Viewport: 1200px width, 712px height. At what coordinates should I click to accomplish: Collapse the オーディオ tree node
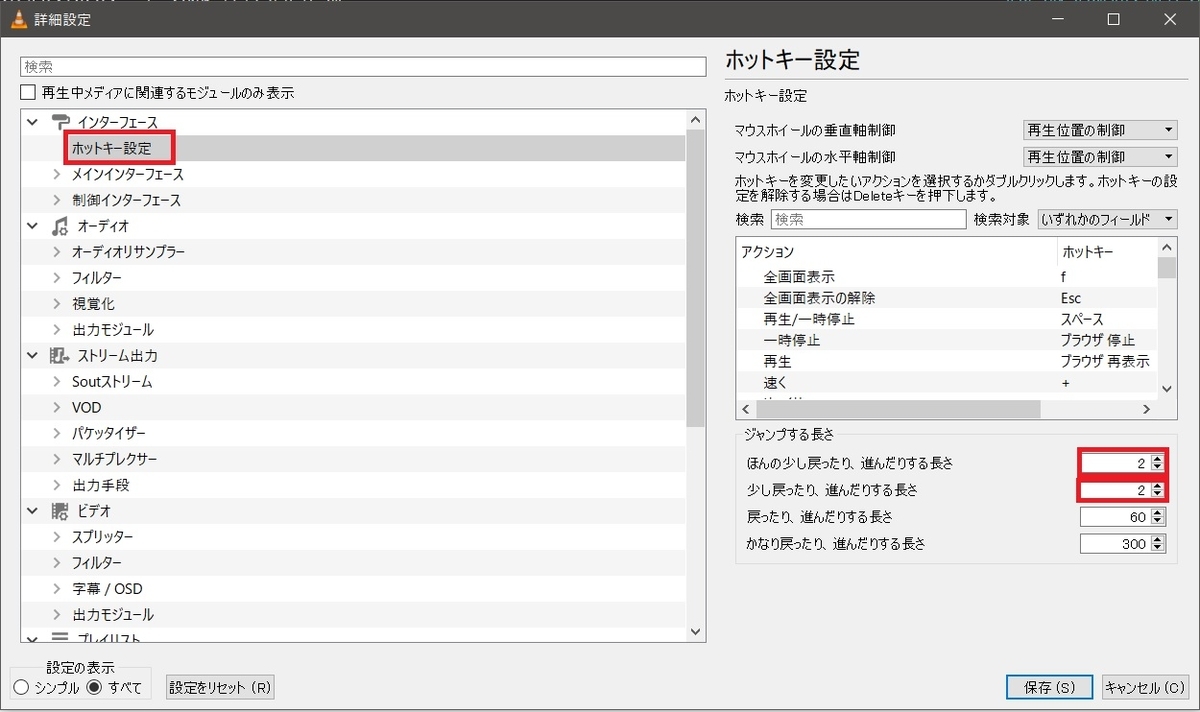[x=33, y=226]
